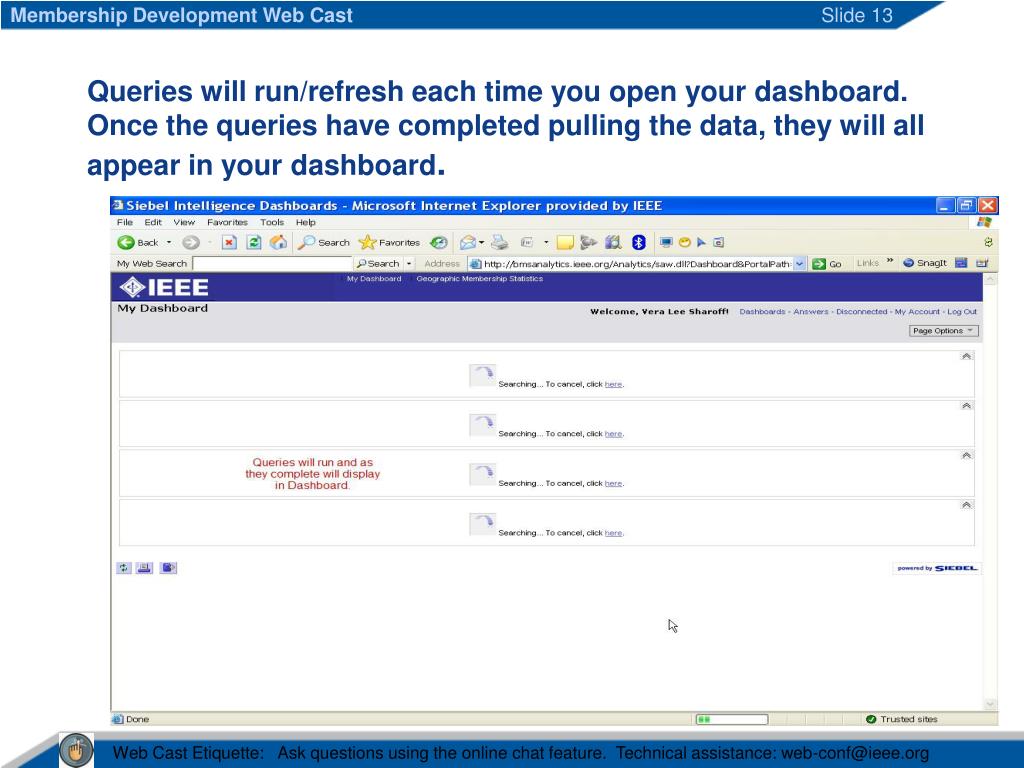This screenshot has height=768, width=1024.
Task: Click the Mail envelope icon
Action: coord(467,243)
